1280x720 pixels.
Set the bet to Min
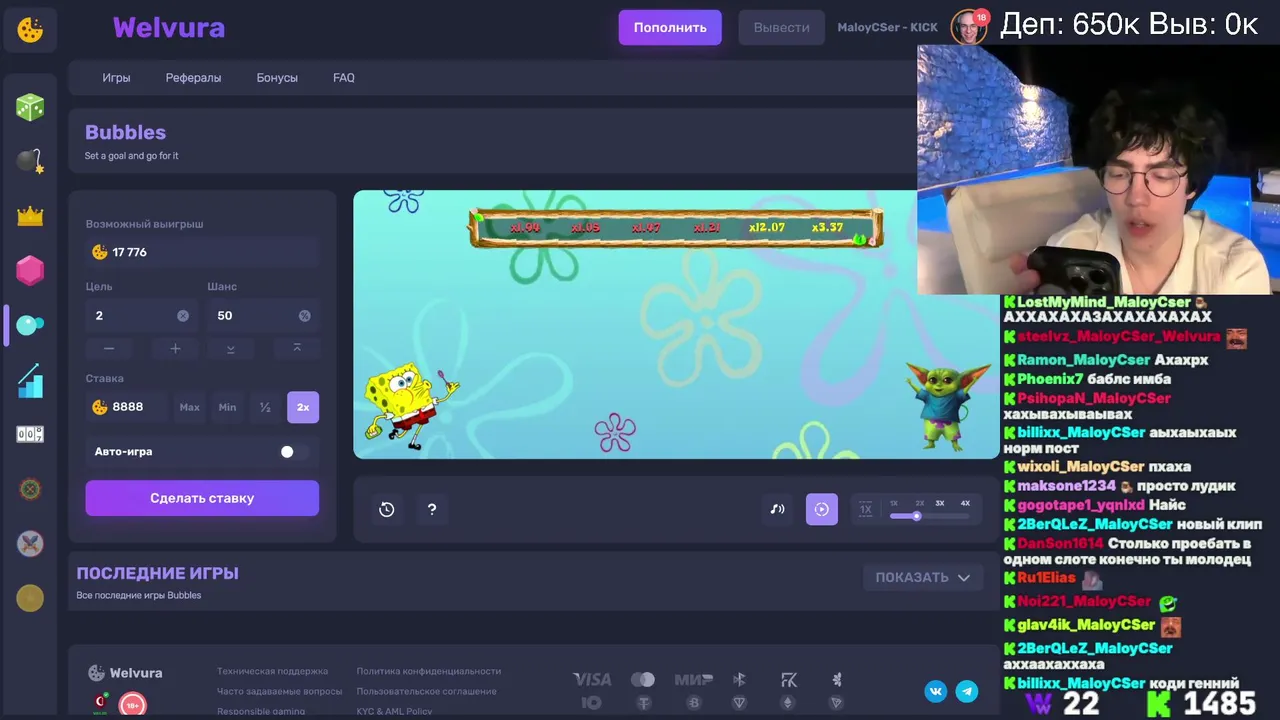tap(227, 407)
